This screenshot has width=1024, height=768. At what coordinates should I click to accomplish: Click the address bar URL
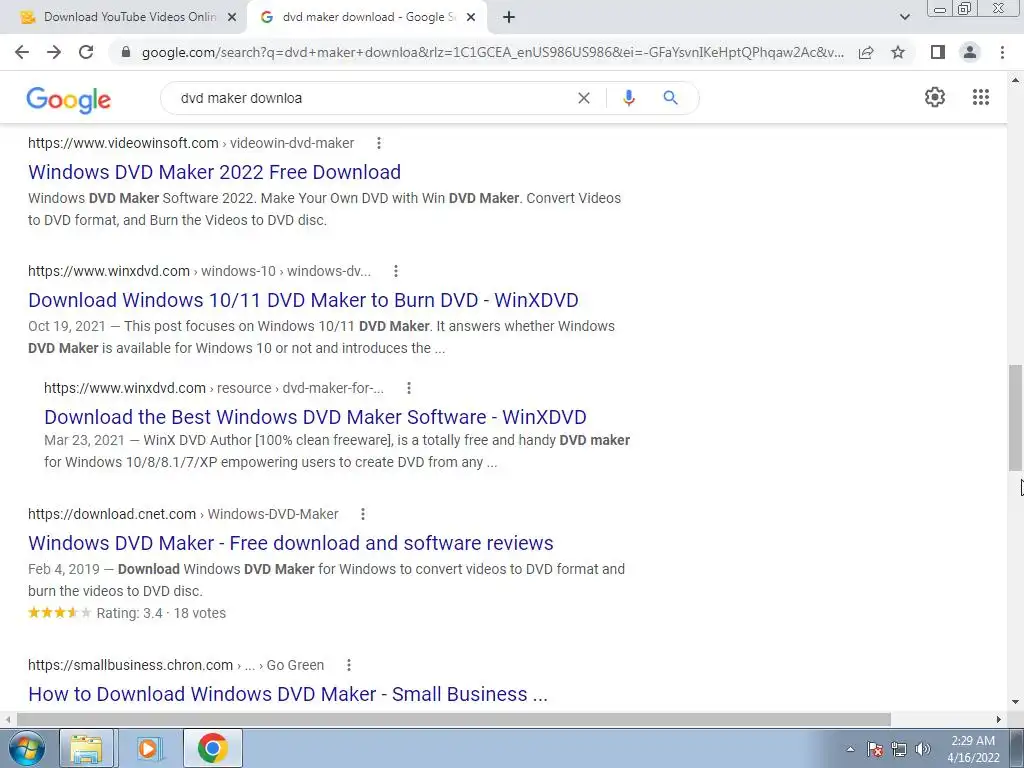[492, 52]
